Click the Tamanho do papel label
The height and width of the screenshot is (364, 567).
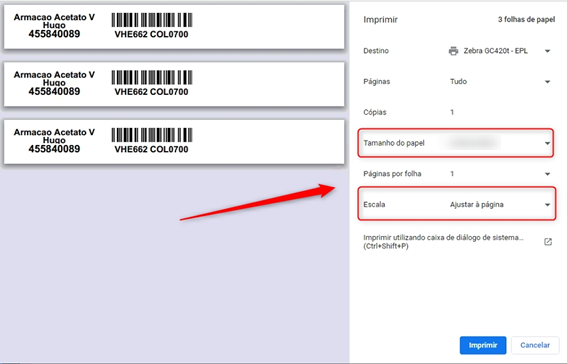394,143
